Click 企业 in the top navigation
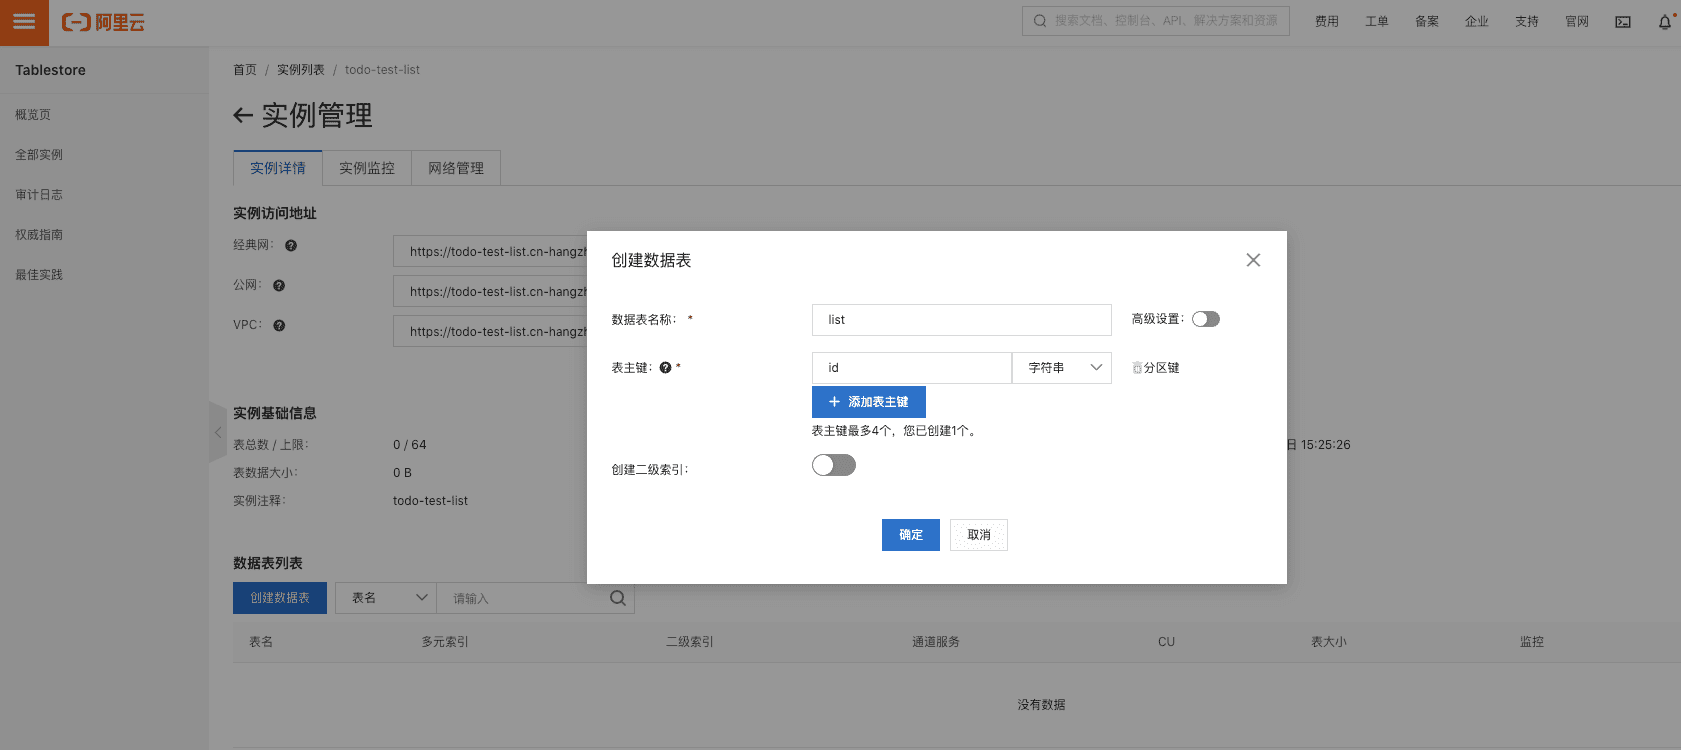This screenshot has height=750, width=1681. [1477, 22]
